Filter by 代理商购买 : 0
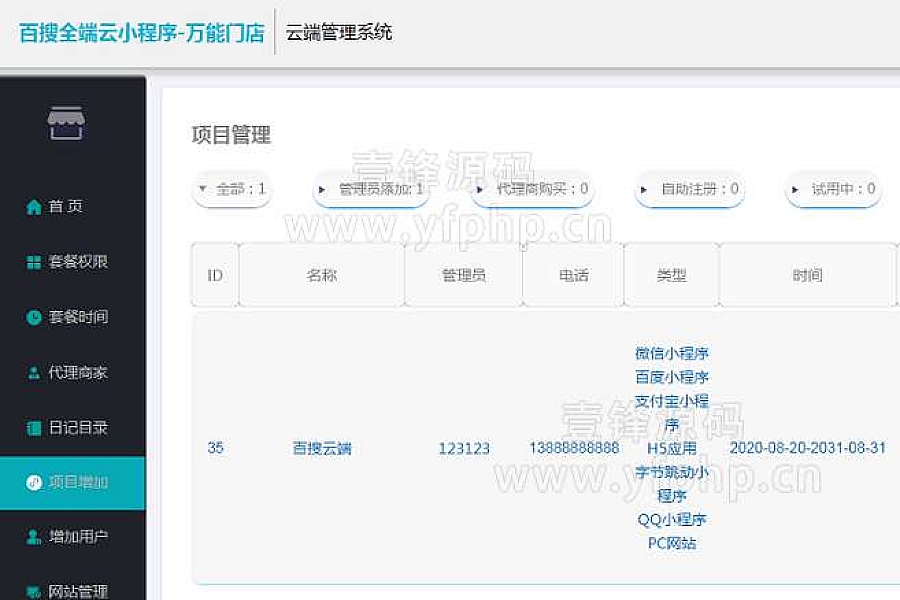The height and width of the screenshot is (600, 900). click(532, 189)
